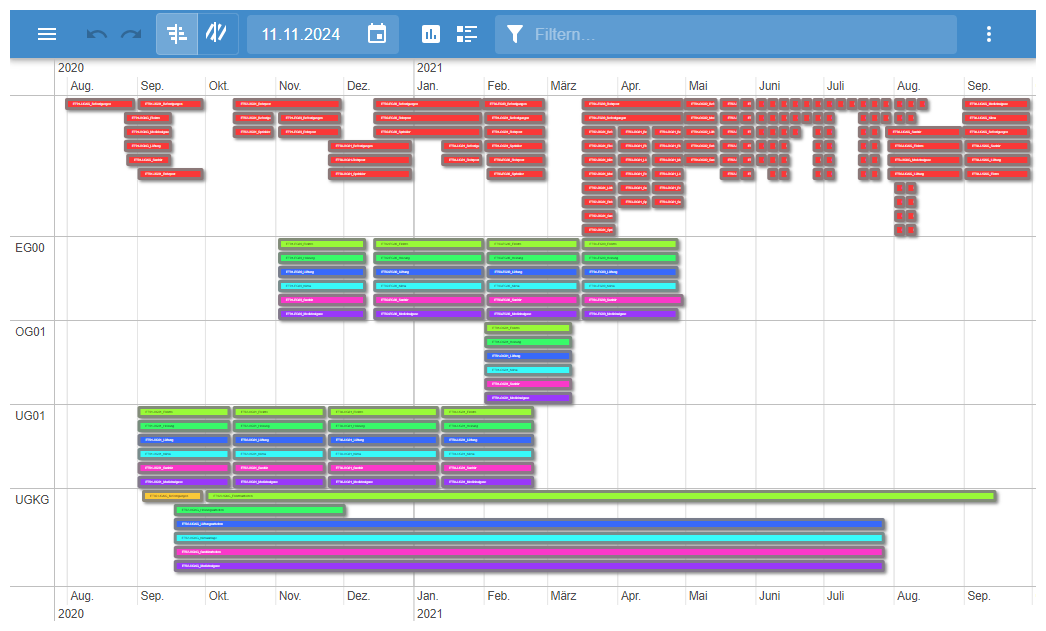Click Juni month in top header

769,86
